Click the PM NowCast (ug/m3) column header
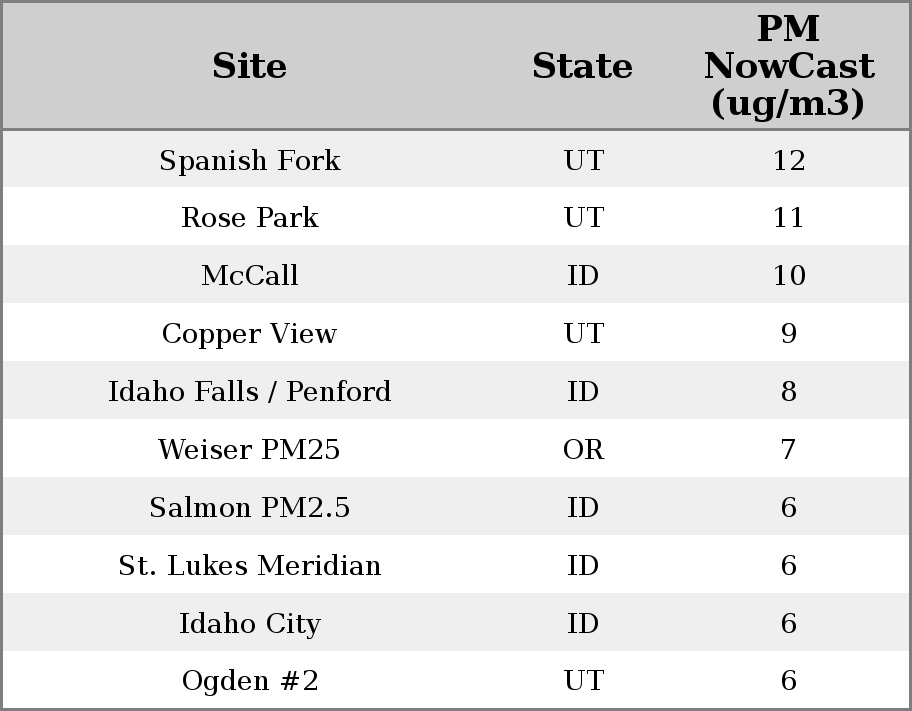Image resolution: width=912 pixels, height=711 pixels. [x=788, y=67]
